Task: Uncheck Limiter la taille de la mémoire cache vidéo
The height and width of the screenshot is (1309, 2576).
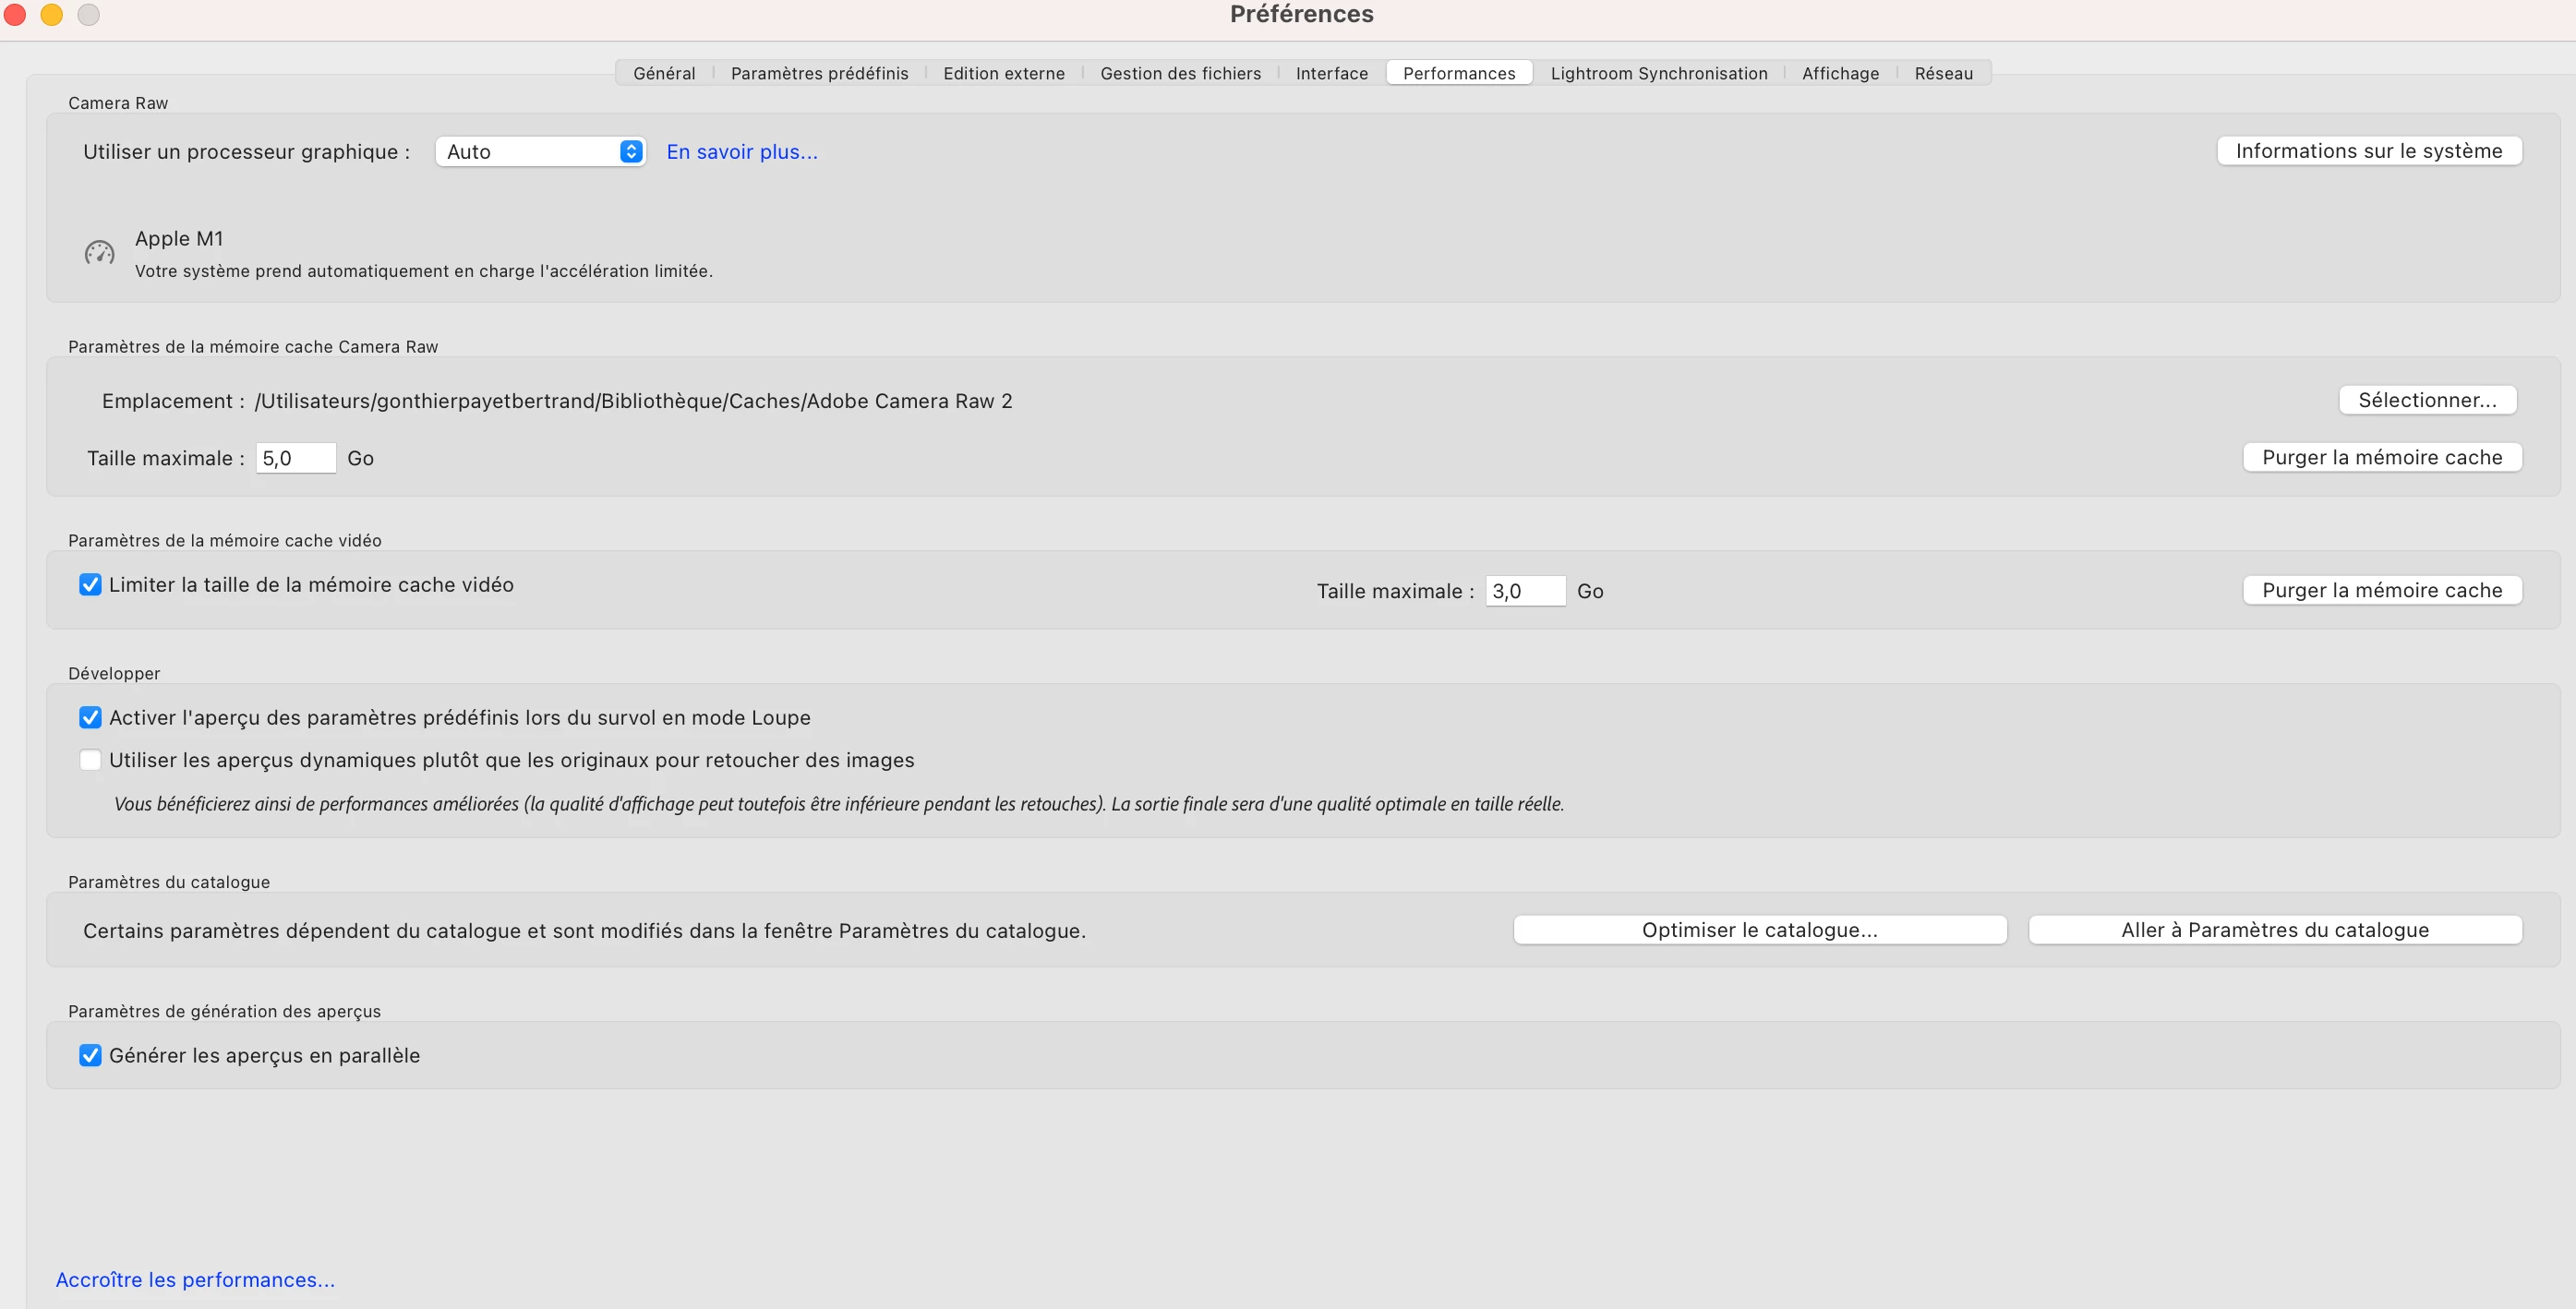Action: coord(90,585)
